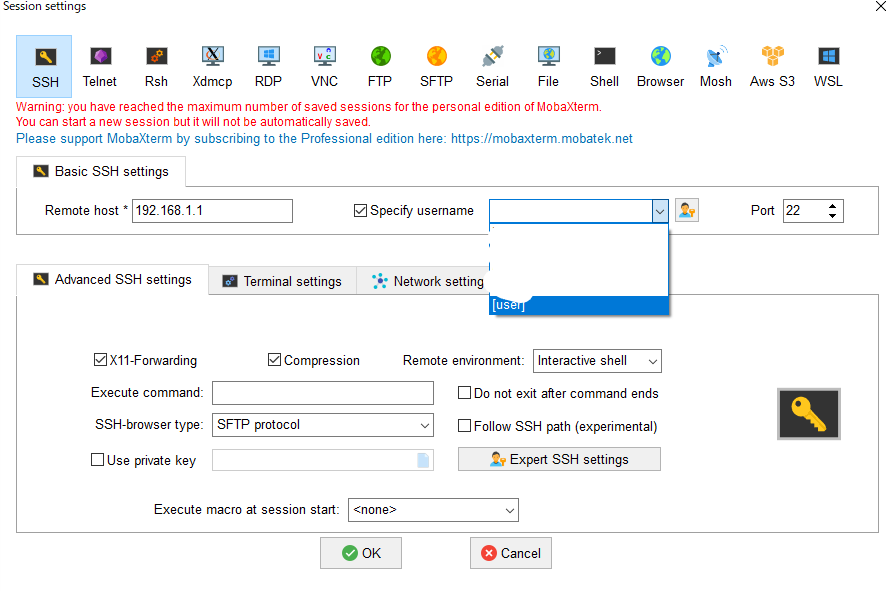The height and width of the screenshot is (591, 891).
Task: Cancel the session settings dialog
Action: click(511, 553)
